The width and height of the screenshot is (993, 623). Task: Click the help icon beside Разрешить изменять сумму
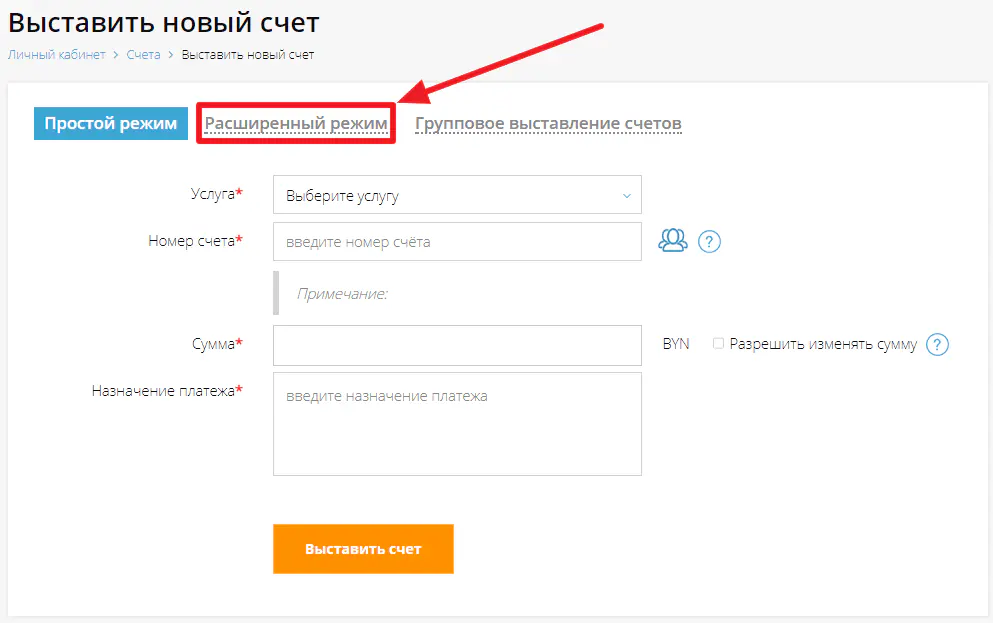pyautogui.click(x=937, y=345)
